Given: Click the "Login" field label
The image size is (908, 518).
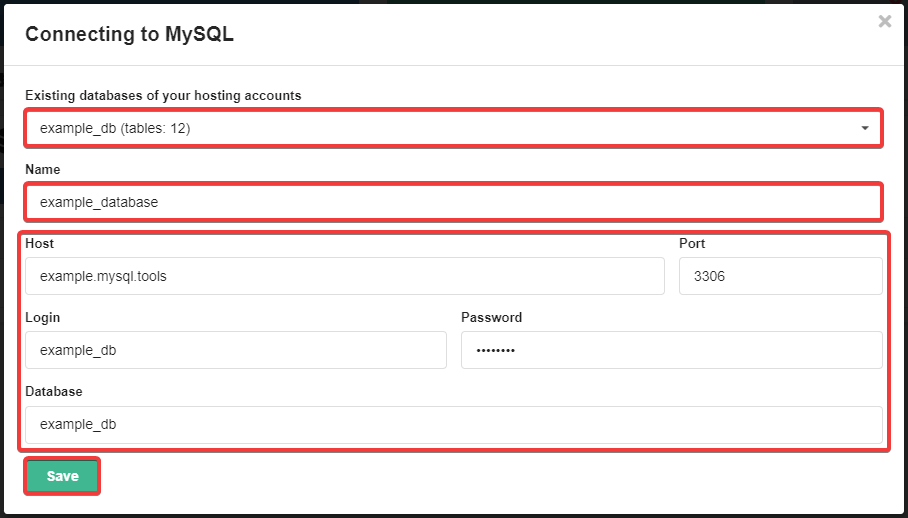Looking at the screenshot, I should (x=43, y=317).
